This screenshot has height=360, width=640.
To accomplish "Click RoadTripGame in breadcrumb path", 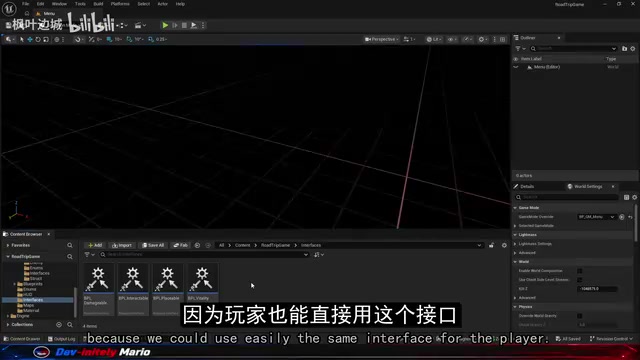I will pos(275,245).
